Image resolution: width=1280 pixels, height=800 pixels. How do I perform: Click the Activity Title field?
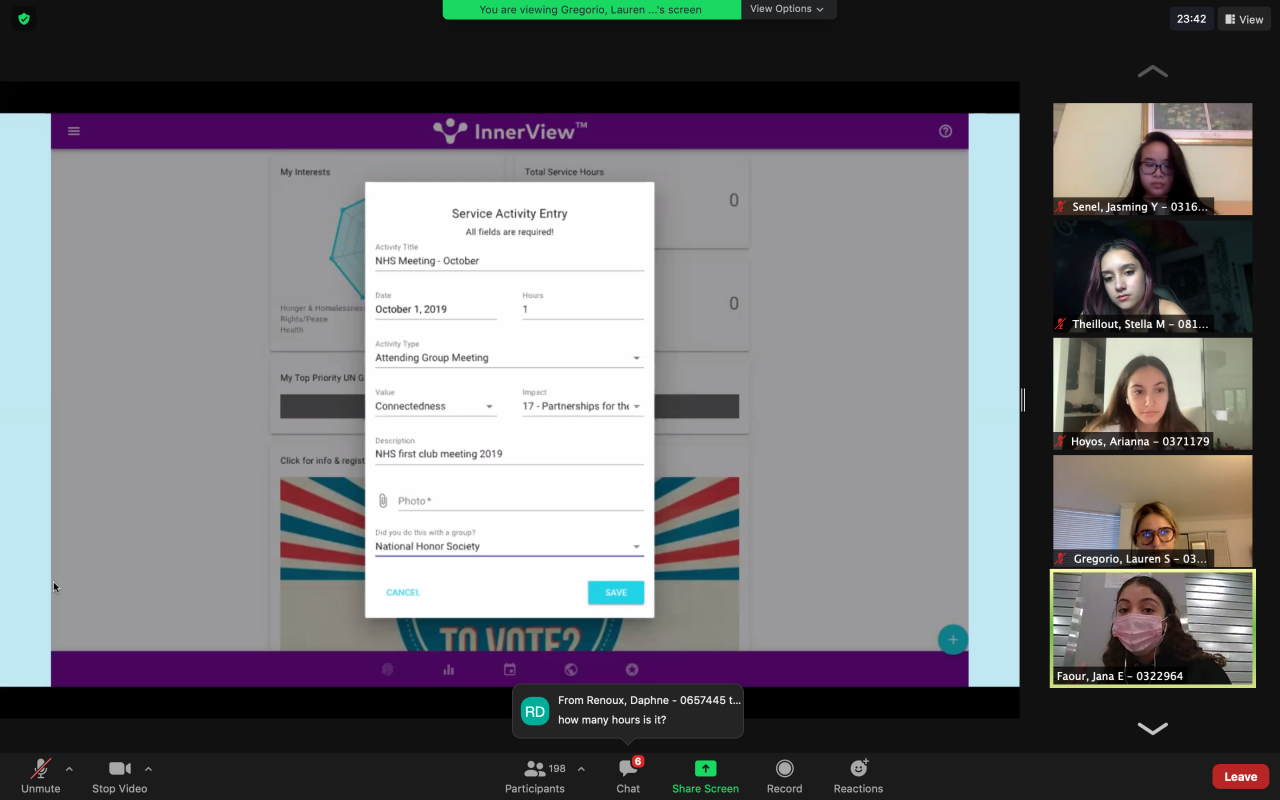[x=509, y=261]
